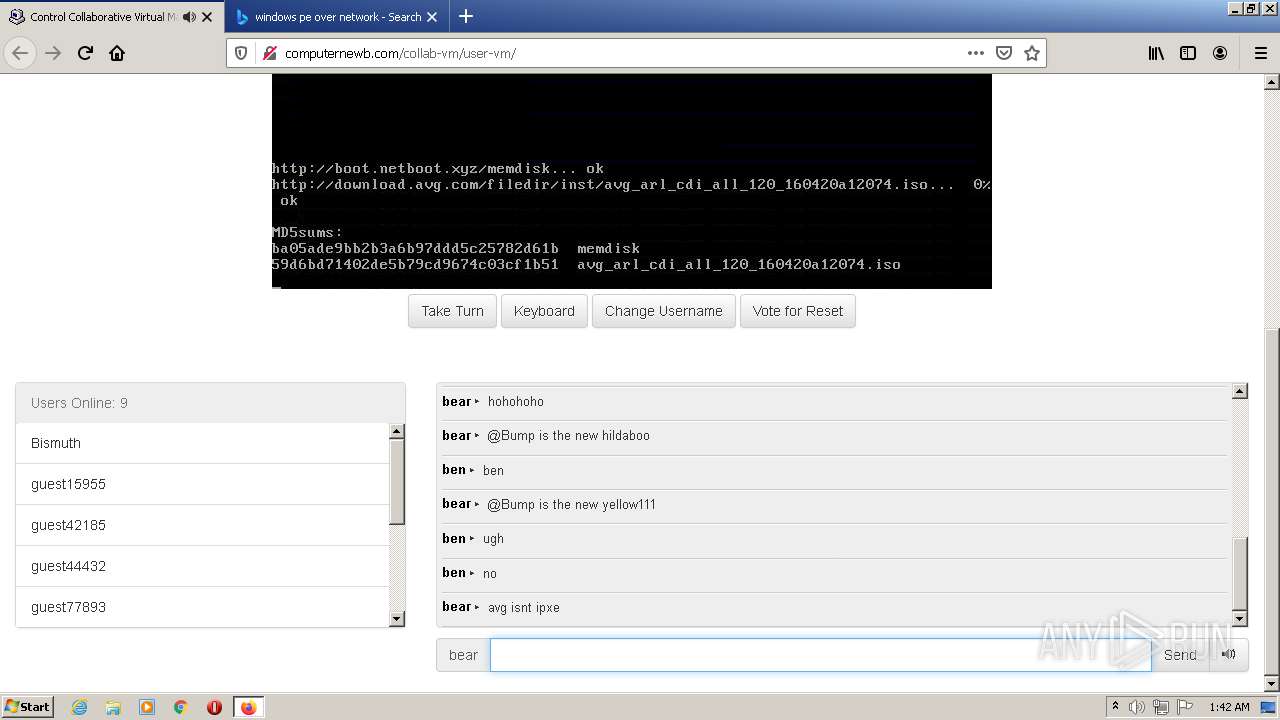Click Change Username button
This screenshot has height=720, width=1280.
[x=664, y=311]
